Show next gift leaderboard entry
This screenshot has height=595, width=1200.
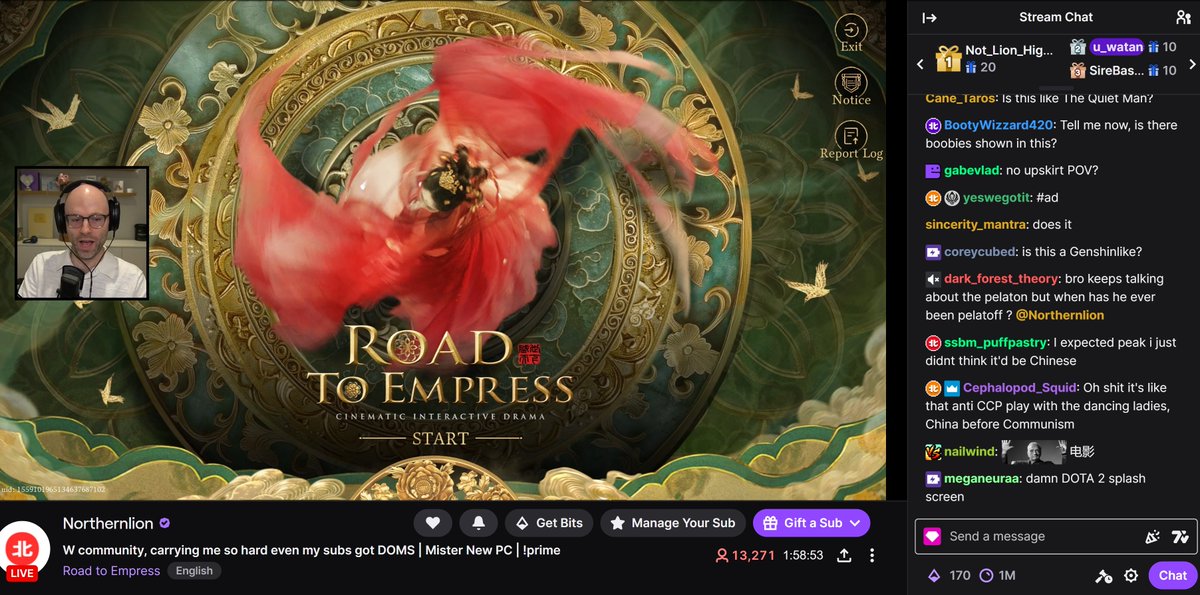point(1192,64)
